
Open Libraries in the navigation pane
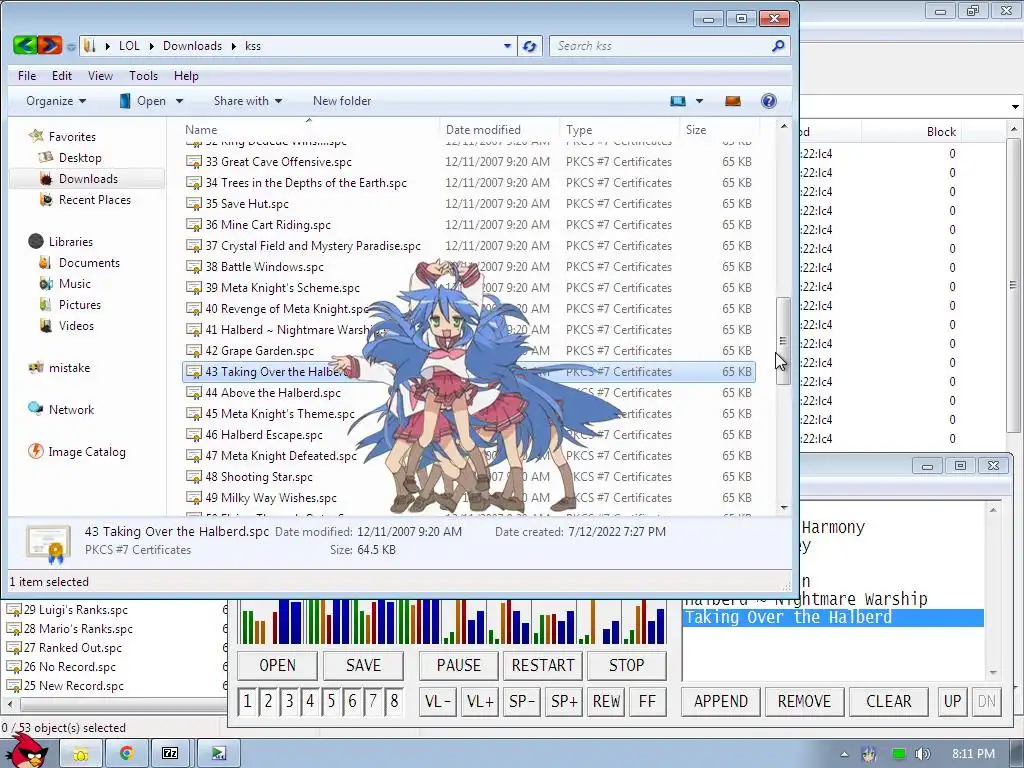click(71, 242)
